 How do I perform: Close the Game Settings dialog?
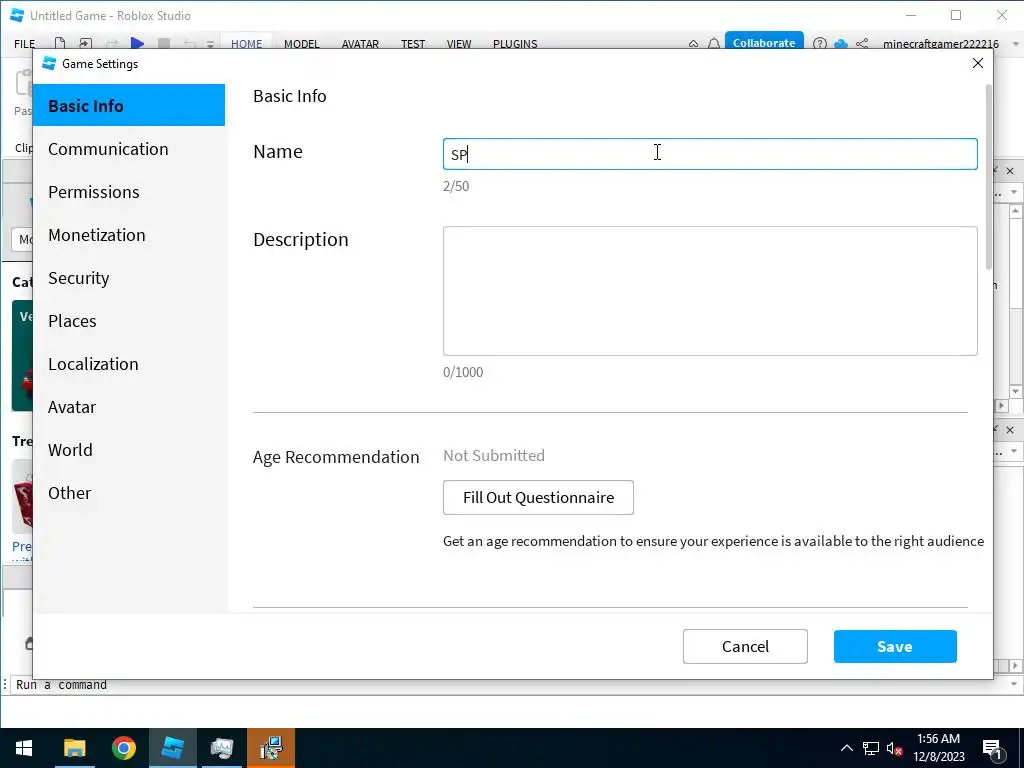978,63
